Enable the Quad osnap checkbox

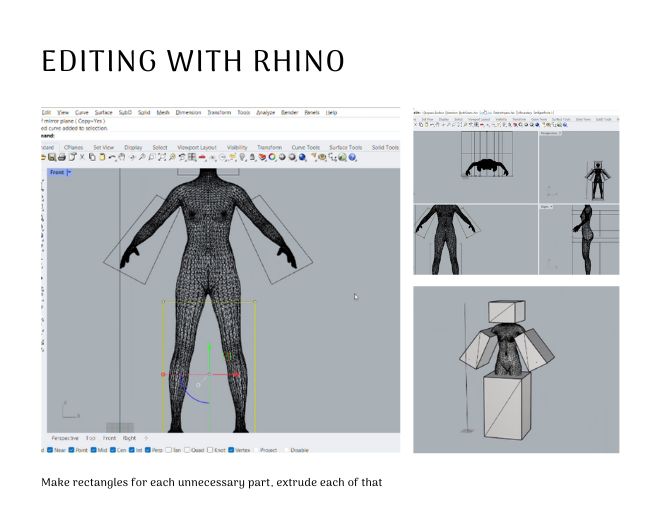coord(187,450)
